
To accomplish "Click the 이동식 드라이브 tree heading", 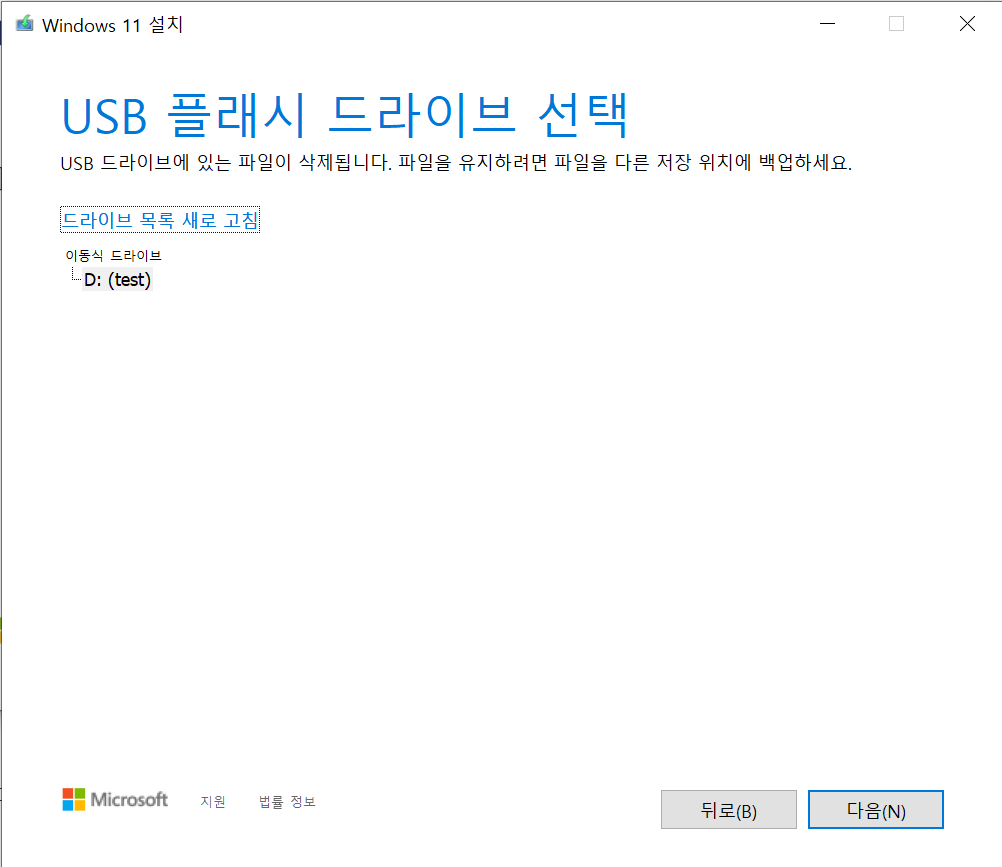I will pos(113,256).
